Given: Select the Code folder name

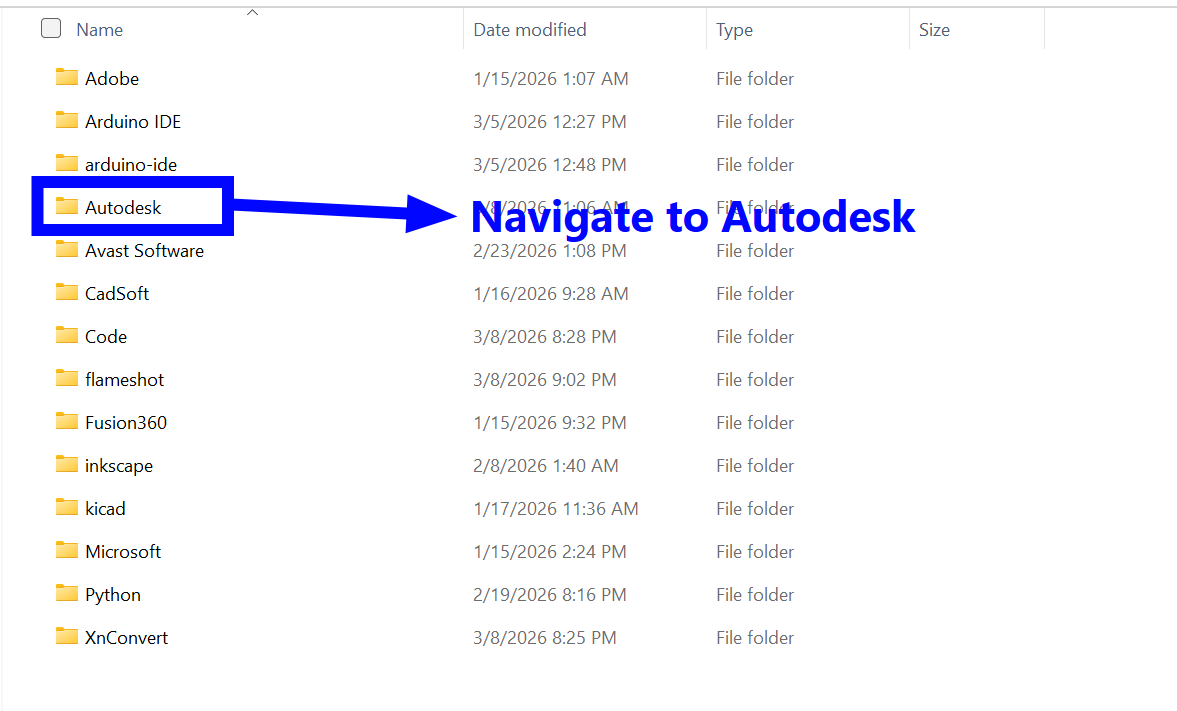Looking at the screenshot, I should (x=106, y=336).
